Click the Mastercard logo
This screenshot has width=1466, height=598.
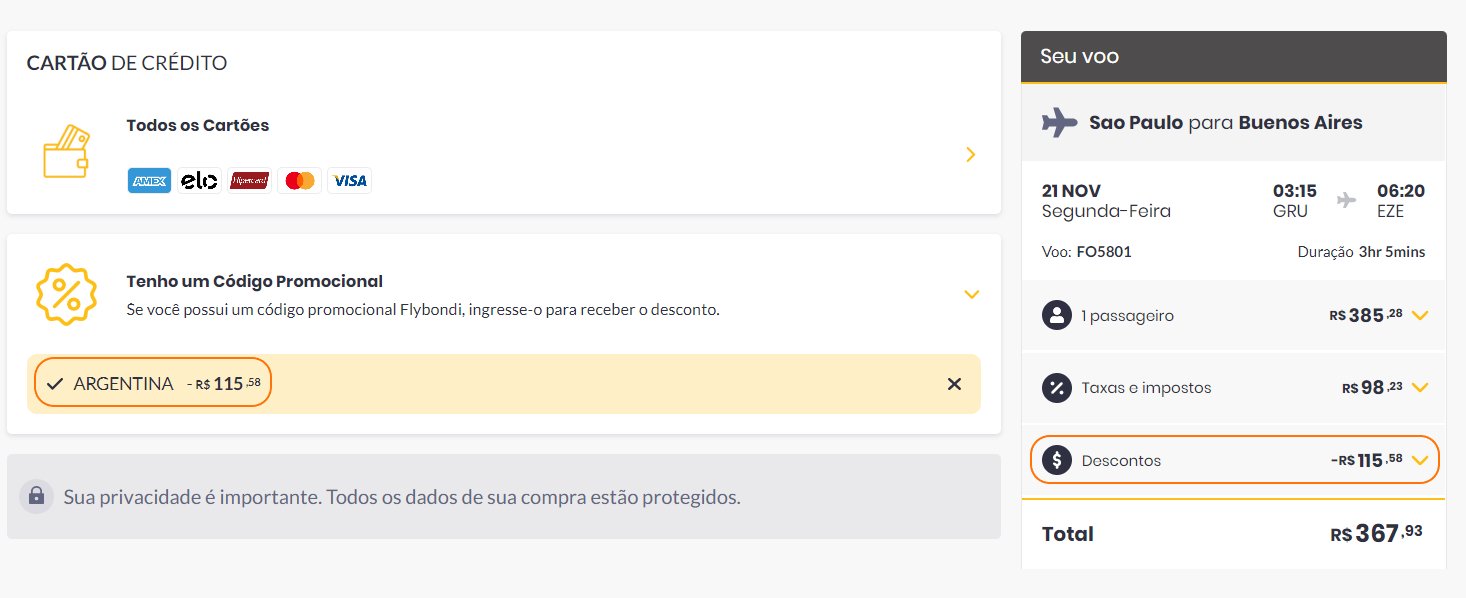(299, 181)
